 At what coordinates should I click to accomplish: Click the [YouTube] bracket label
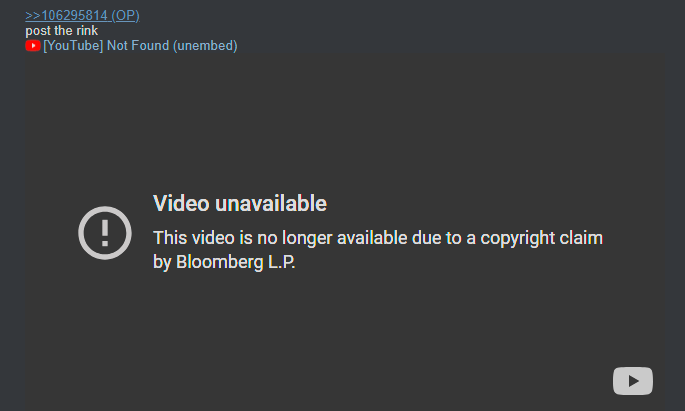click(x=73, y=45)
